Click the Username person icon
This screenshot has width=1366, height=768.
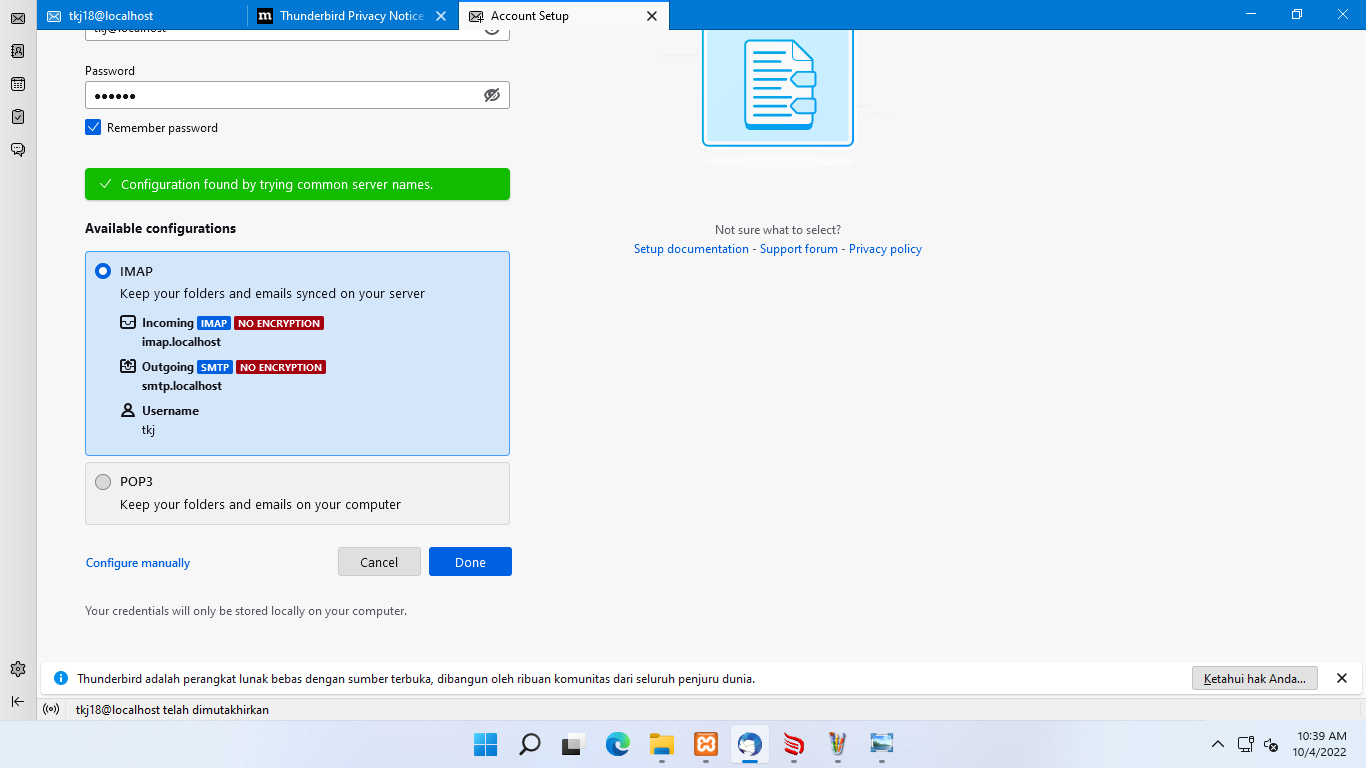click(x=128, y=411)
